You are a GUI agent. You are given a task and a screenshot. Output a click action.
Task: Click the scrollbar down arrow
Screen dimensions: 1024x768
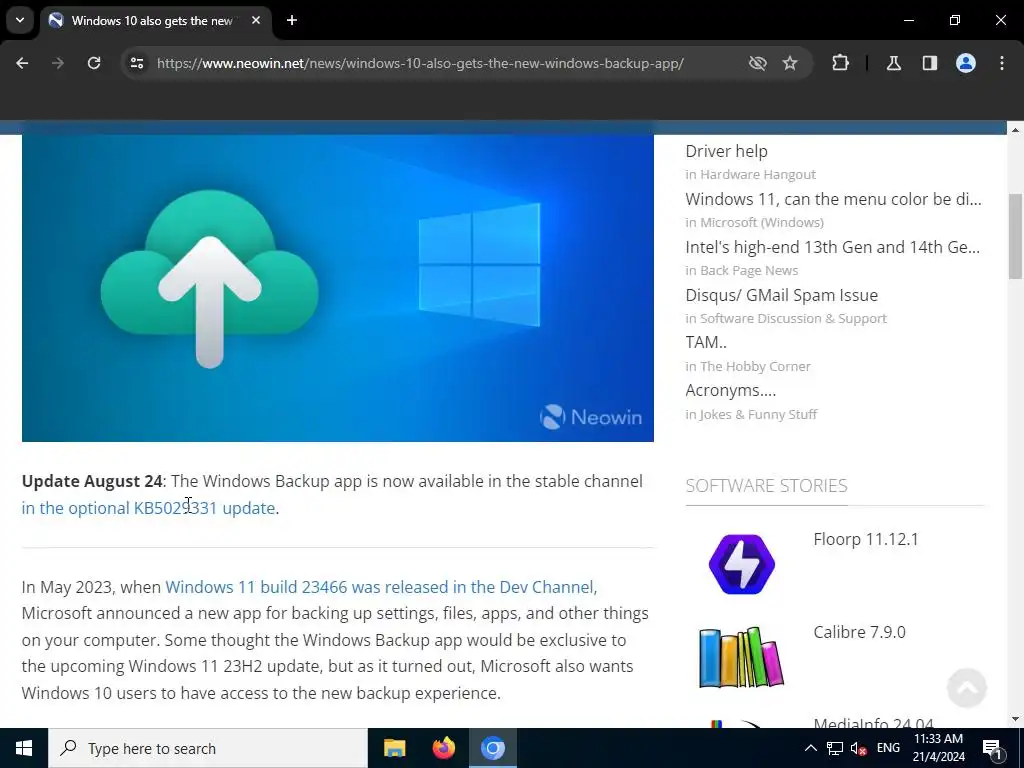point(1015,719)
